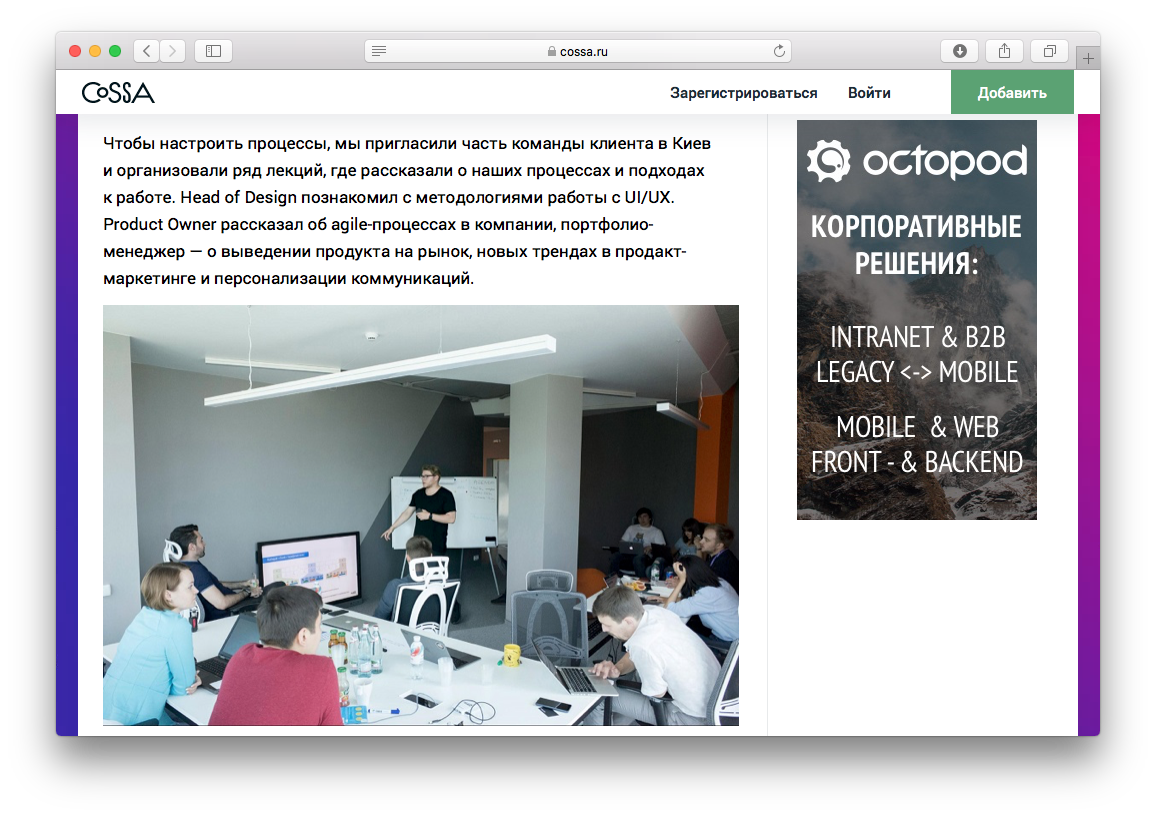Click the Войти link
Image resolution: width=1156 pixels, height=816 pixels.
tap(869, 93)
